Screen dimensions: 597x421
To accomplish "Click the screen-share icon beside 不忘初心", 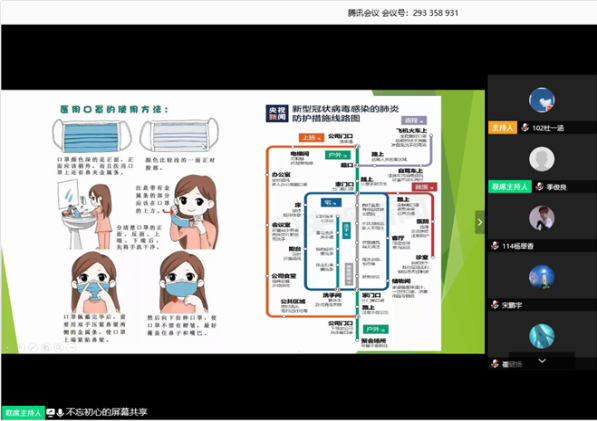I will 51,412.
